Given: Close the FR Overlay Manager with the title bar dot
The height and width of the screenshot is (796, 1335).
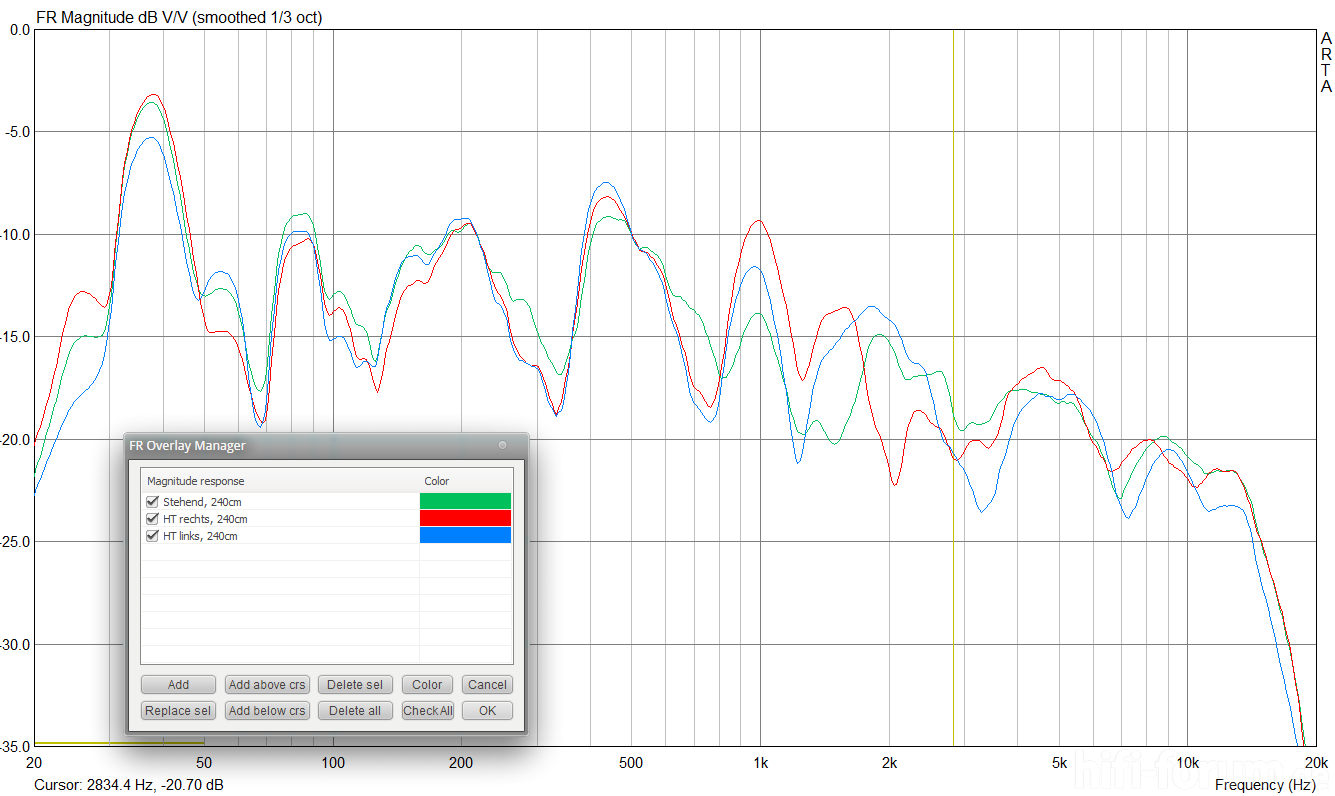Looking at the screenshot, I should pos(503,446).
